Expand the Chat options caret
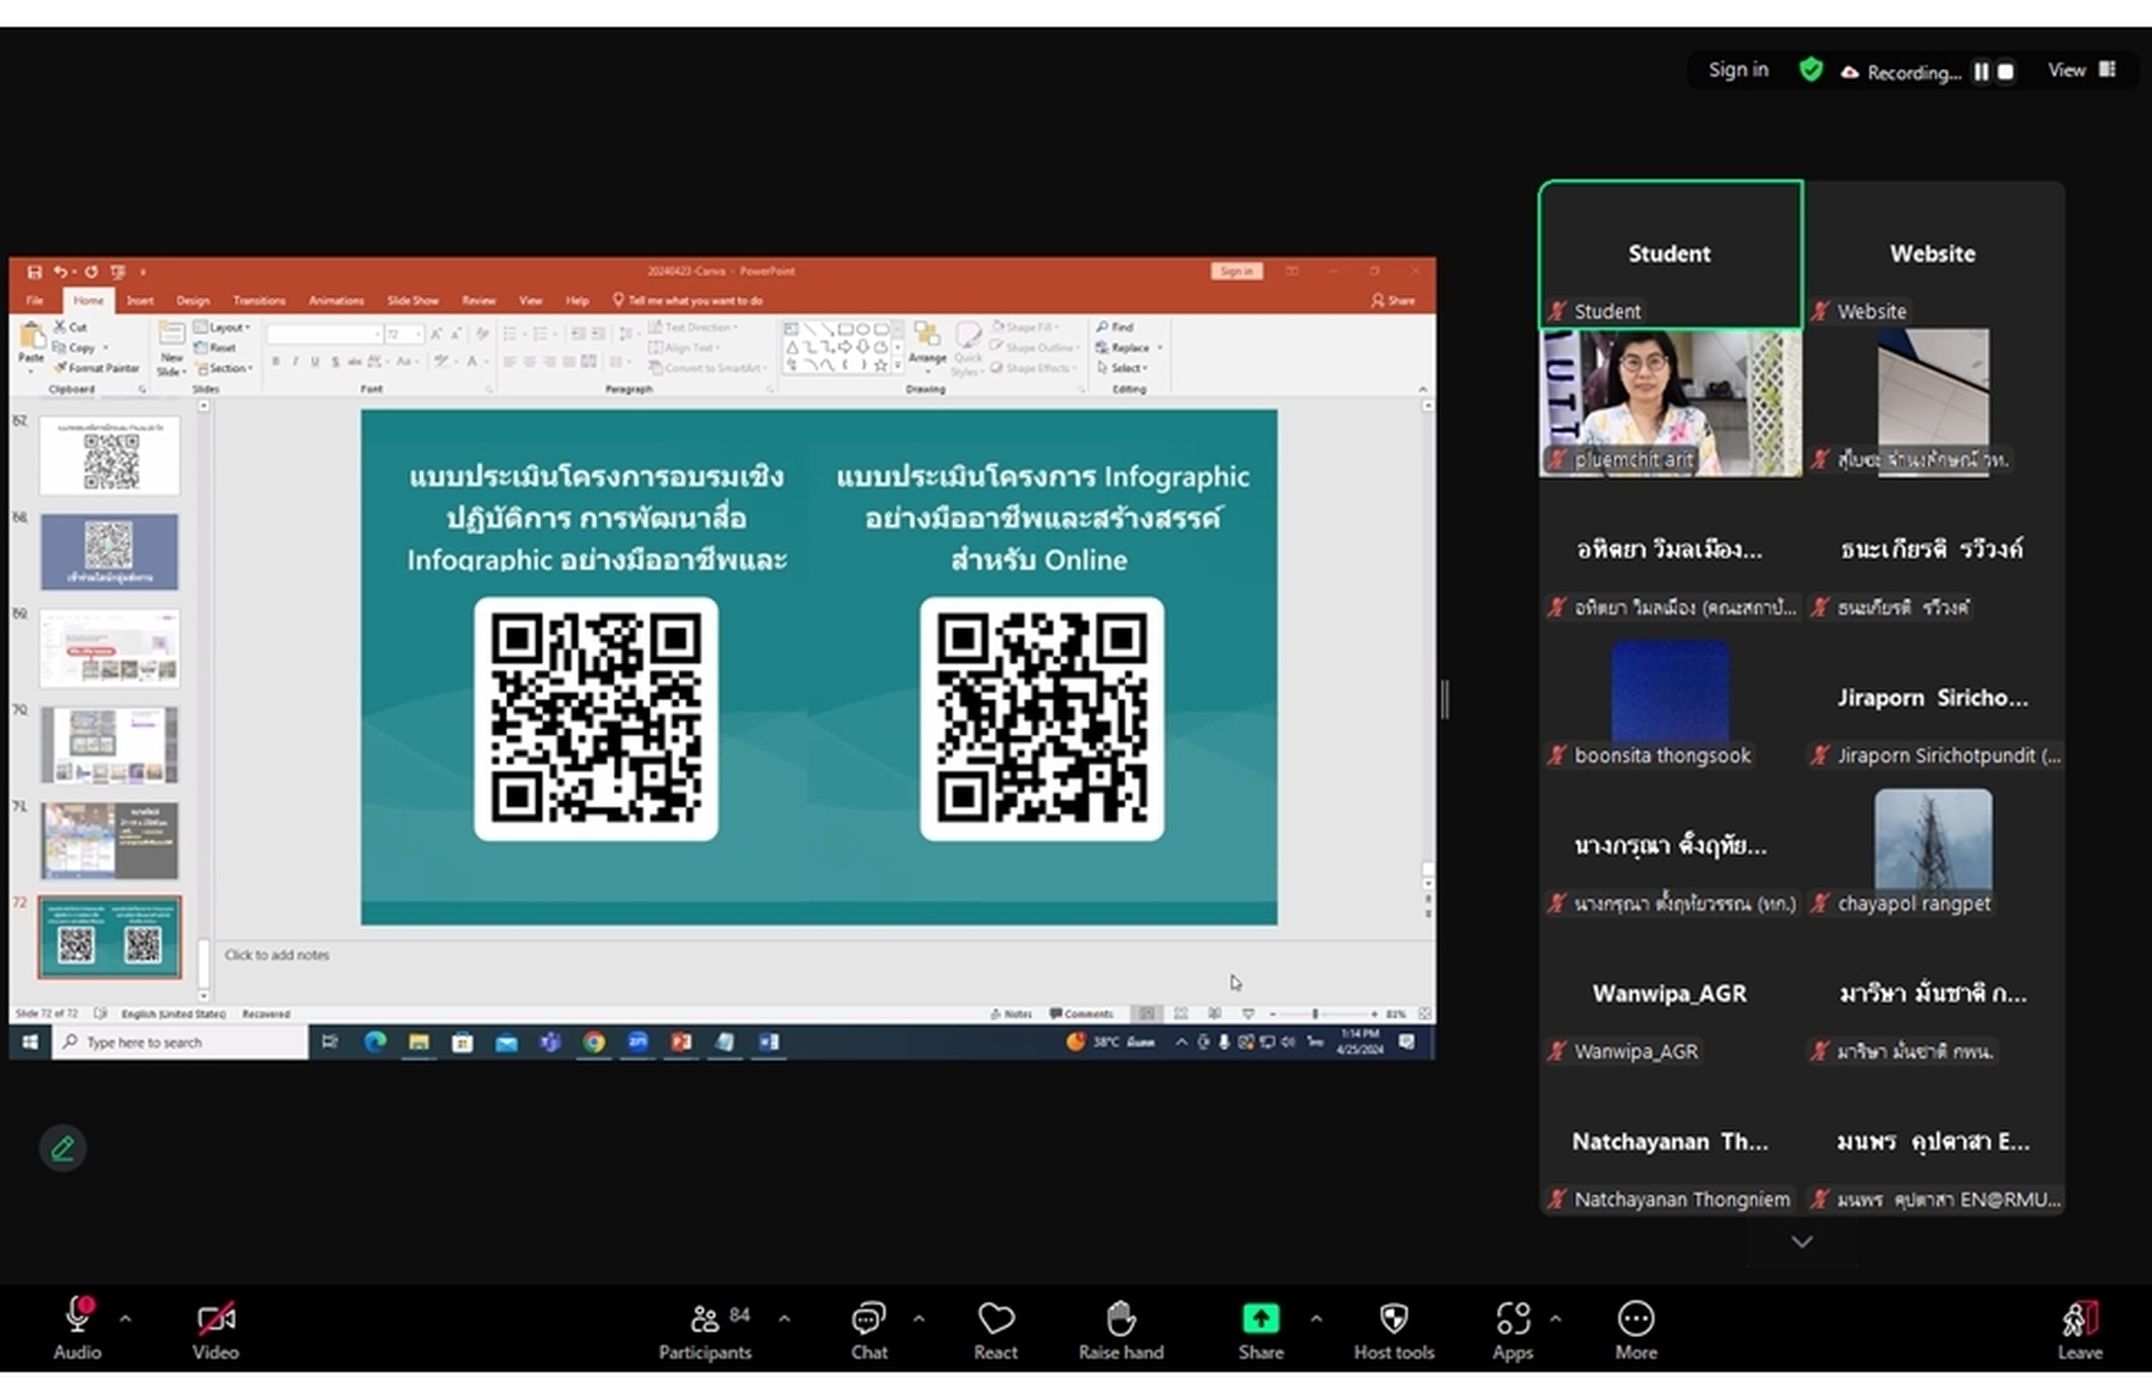The height and width of the screenshot is (1399, 2152). pos(918,1319)
